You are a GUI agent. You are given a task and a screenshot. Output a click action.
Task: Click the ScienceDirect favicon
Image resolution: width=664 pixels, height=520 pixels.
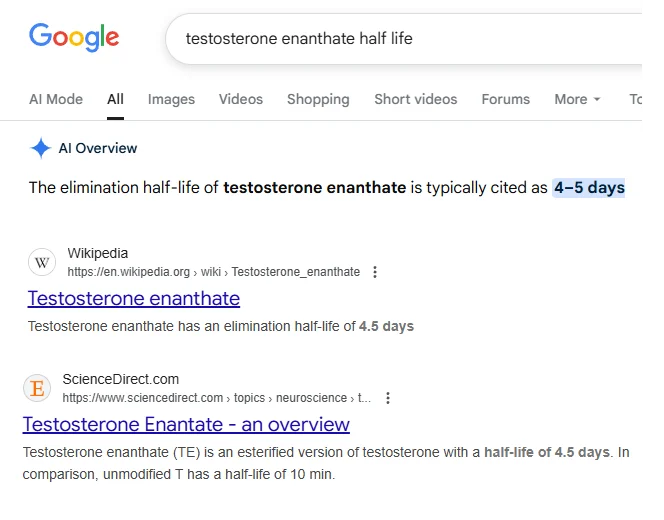click(x=37, y=388)
